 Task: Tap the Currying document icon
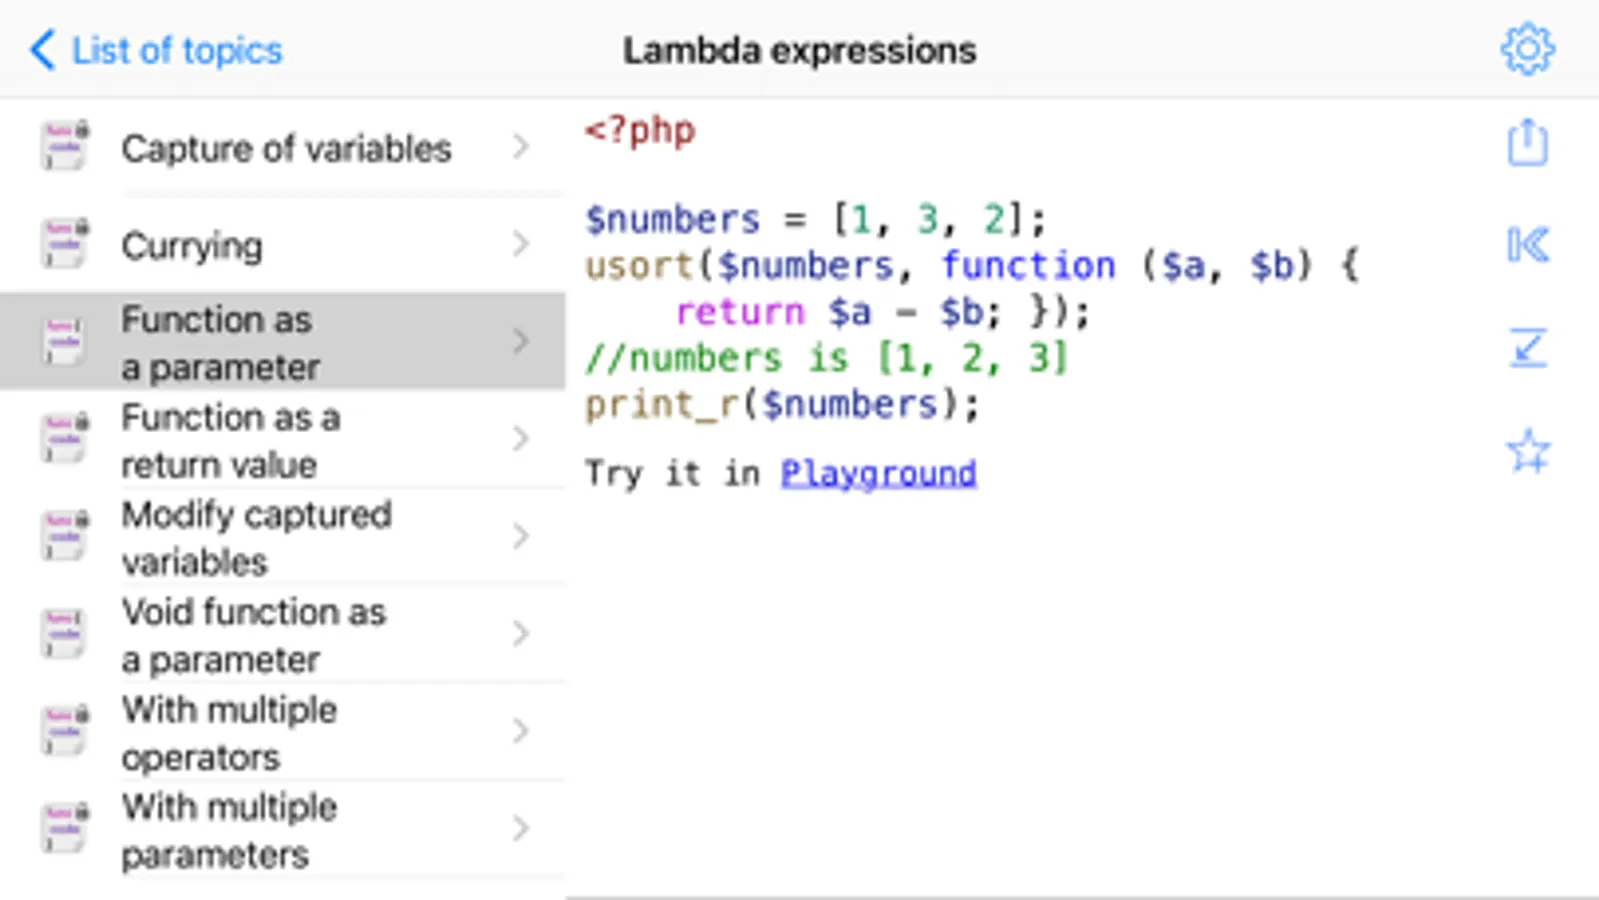coord(65,244)
